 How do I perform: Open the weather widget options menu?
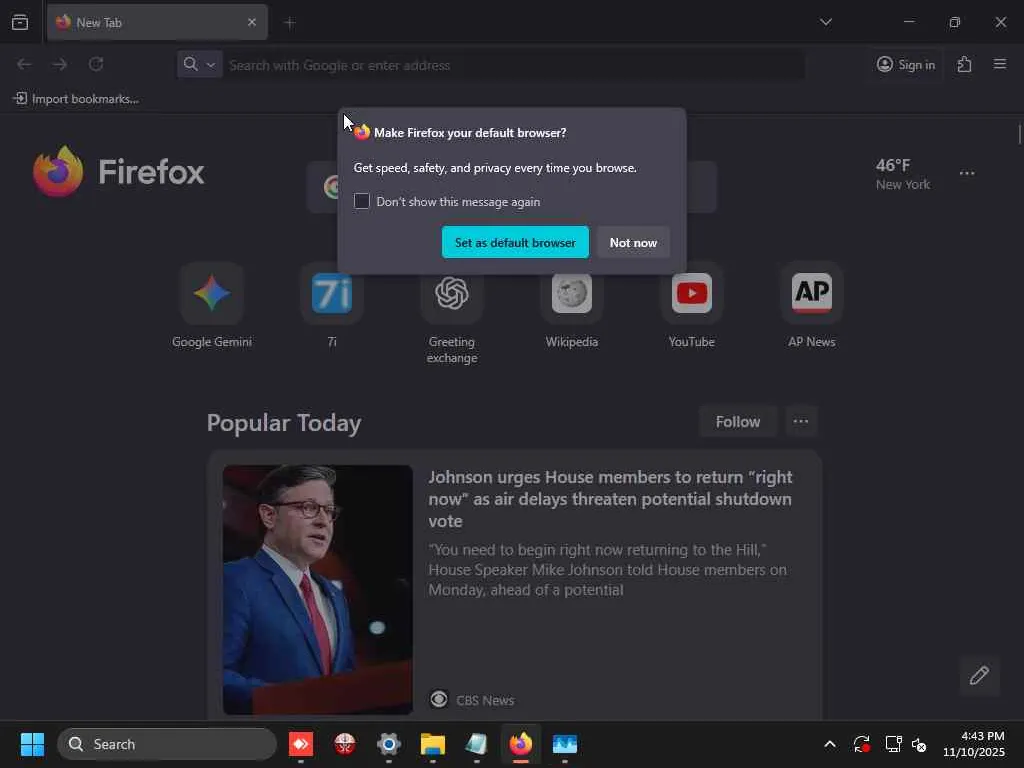(967, 173)
